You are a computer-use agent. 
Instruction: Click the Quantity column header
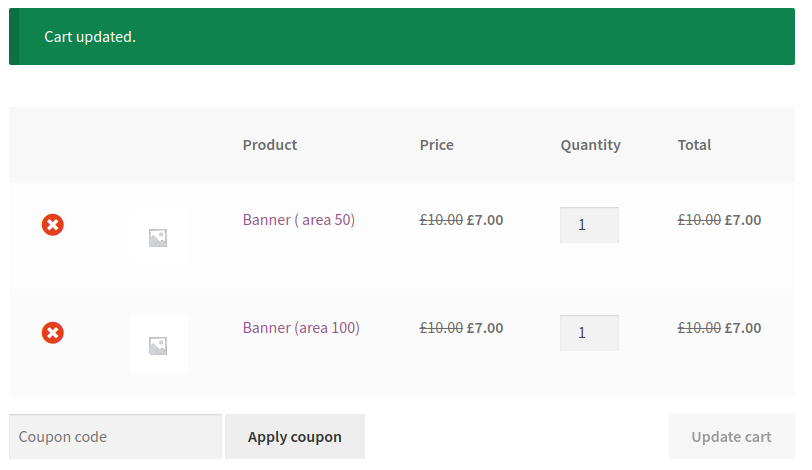click(x=590, y=145)
